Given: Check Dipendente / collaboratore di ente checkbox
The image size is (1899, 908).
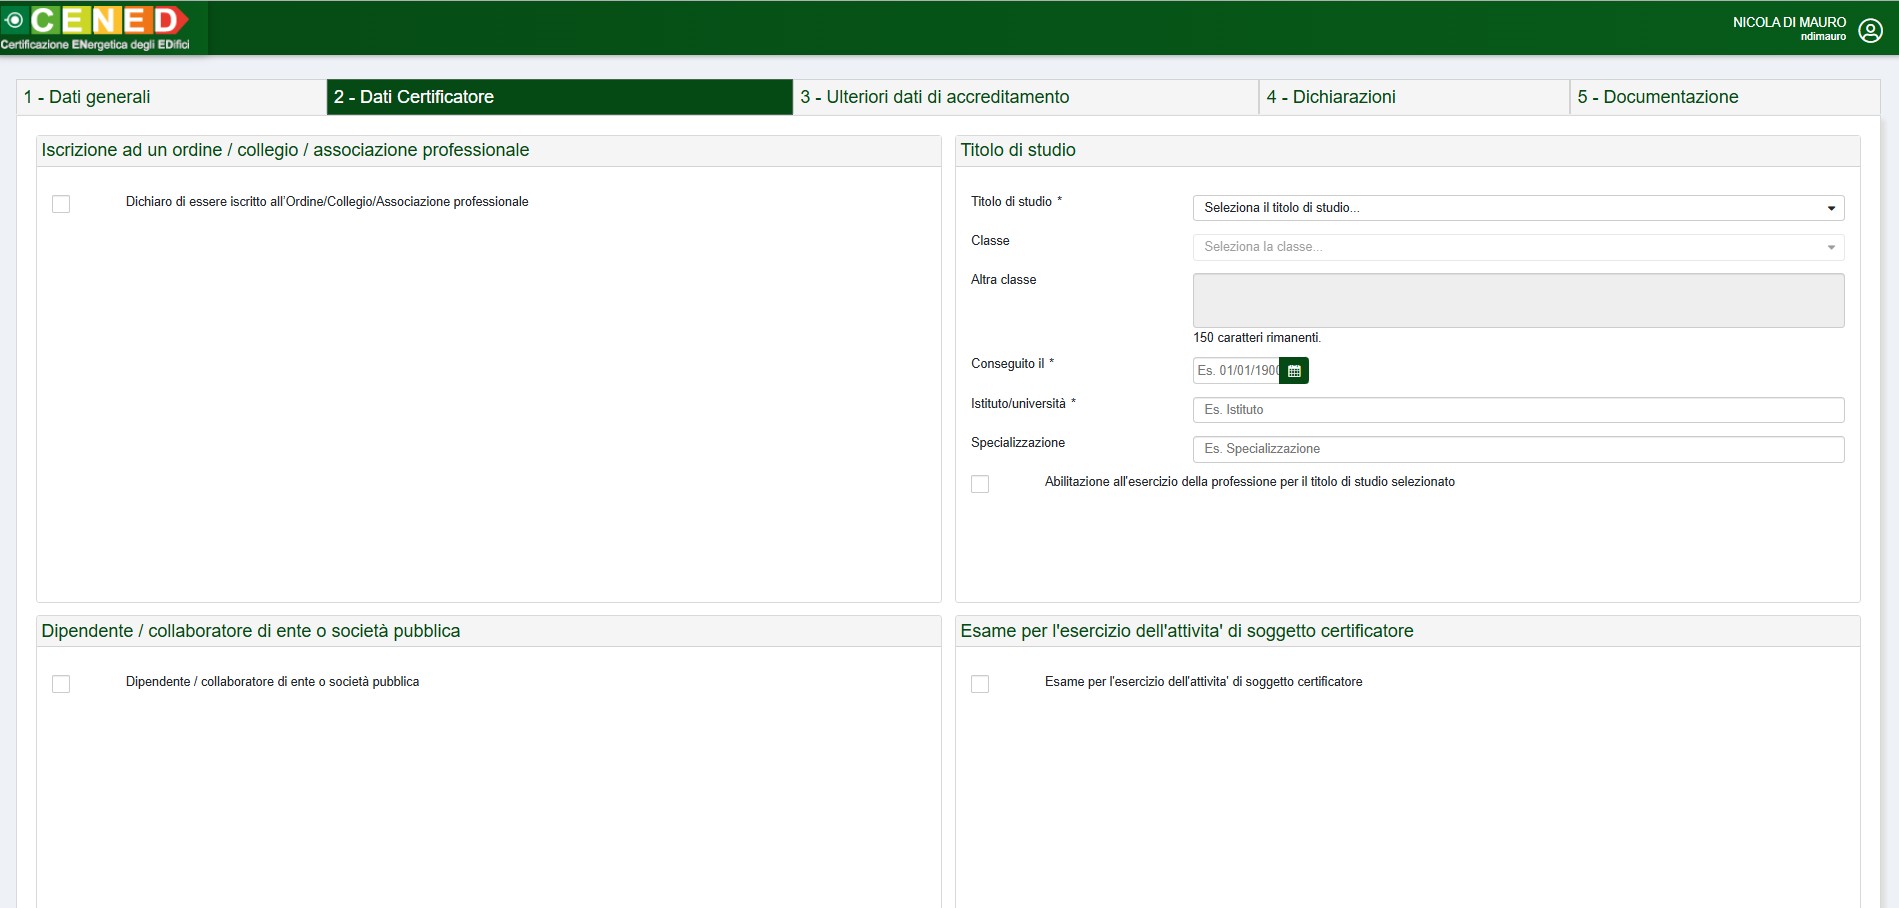Looking at the screenshot, I should (x=61, y=684).
